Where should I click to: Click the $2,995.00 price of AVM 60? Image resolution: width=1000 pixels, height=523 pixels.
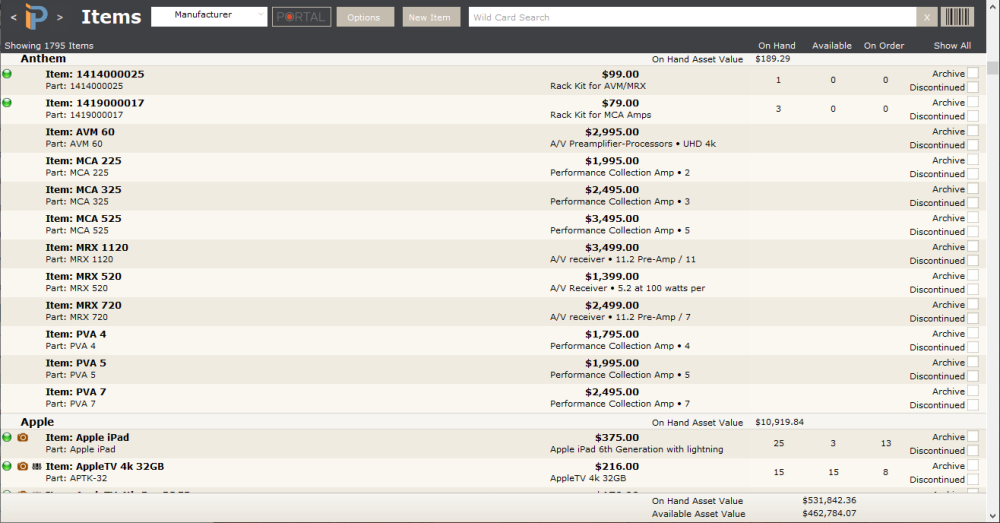coord(612,132)
